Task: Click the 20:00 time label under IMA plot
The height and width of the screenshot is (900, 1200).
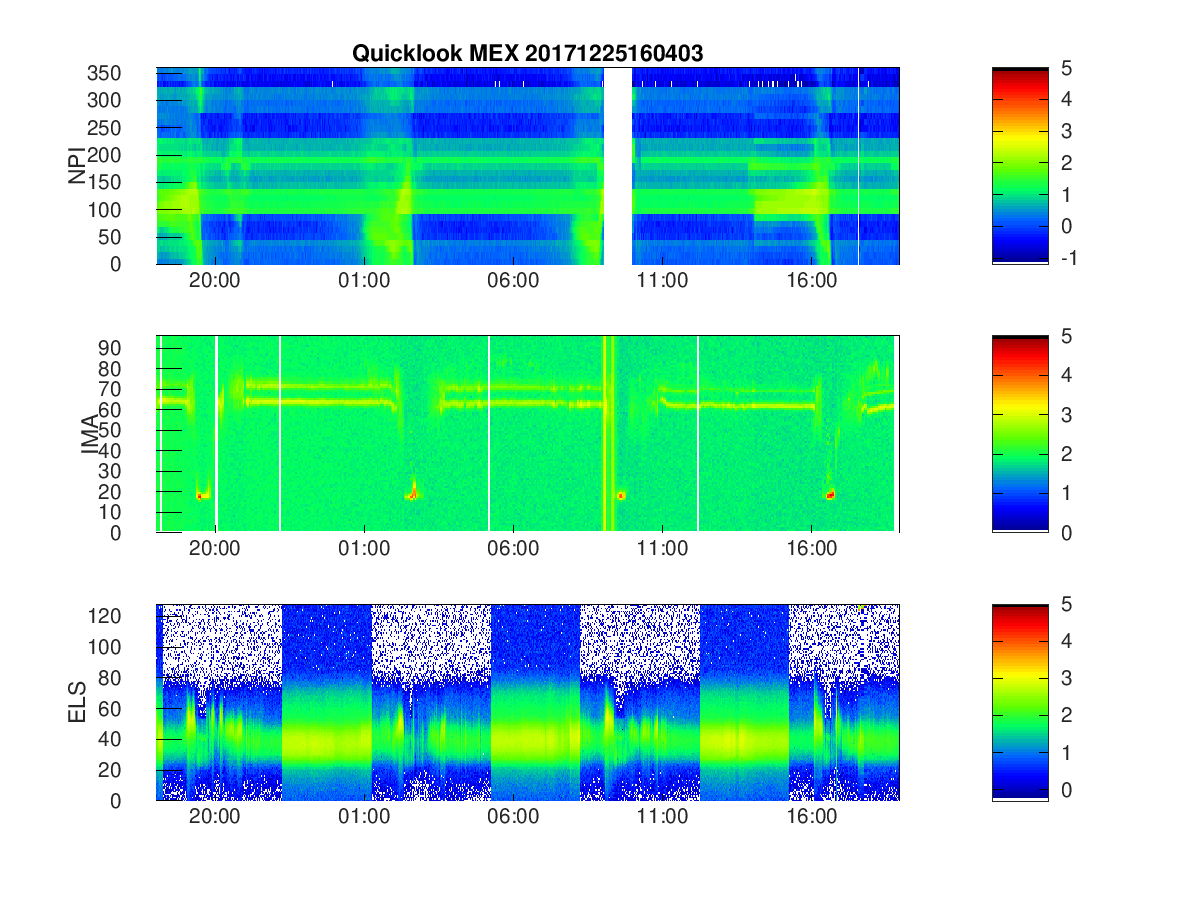Action: coord(215,549)
